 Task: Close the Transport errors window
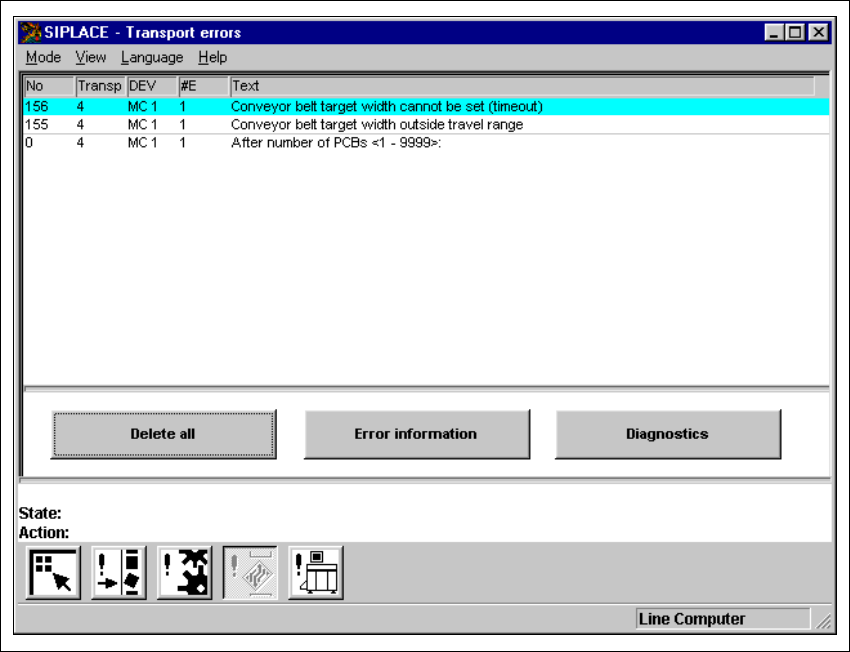(x=819, y=33)
